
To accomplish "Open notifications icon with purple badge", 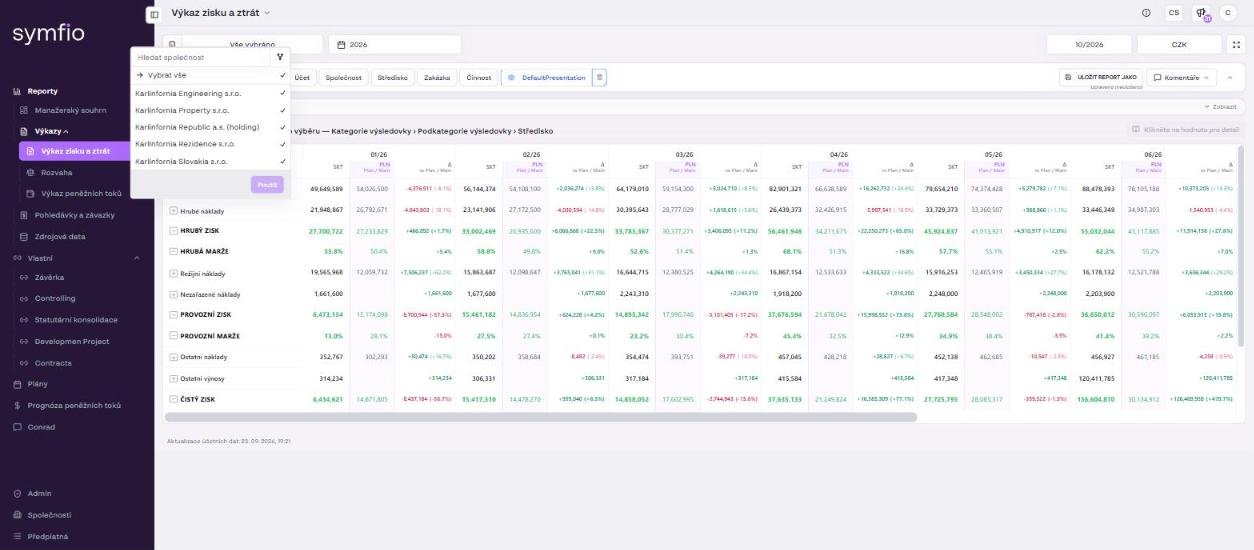I will [1202, 14].
